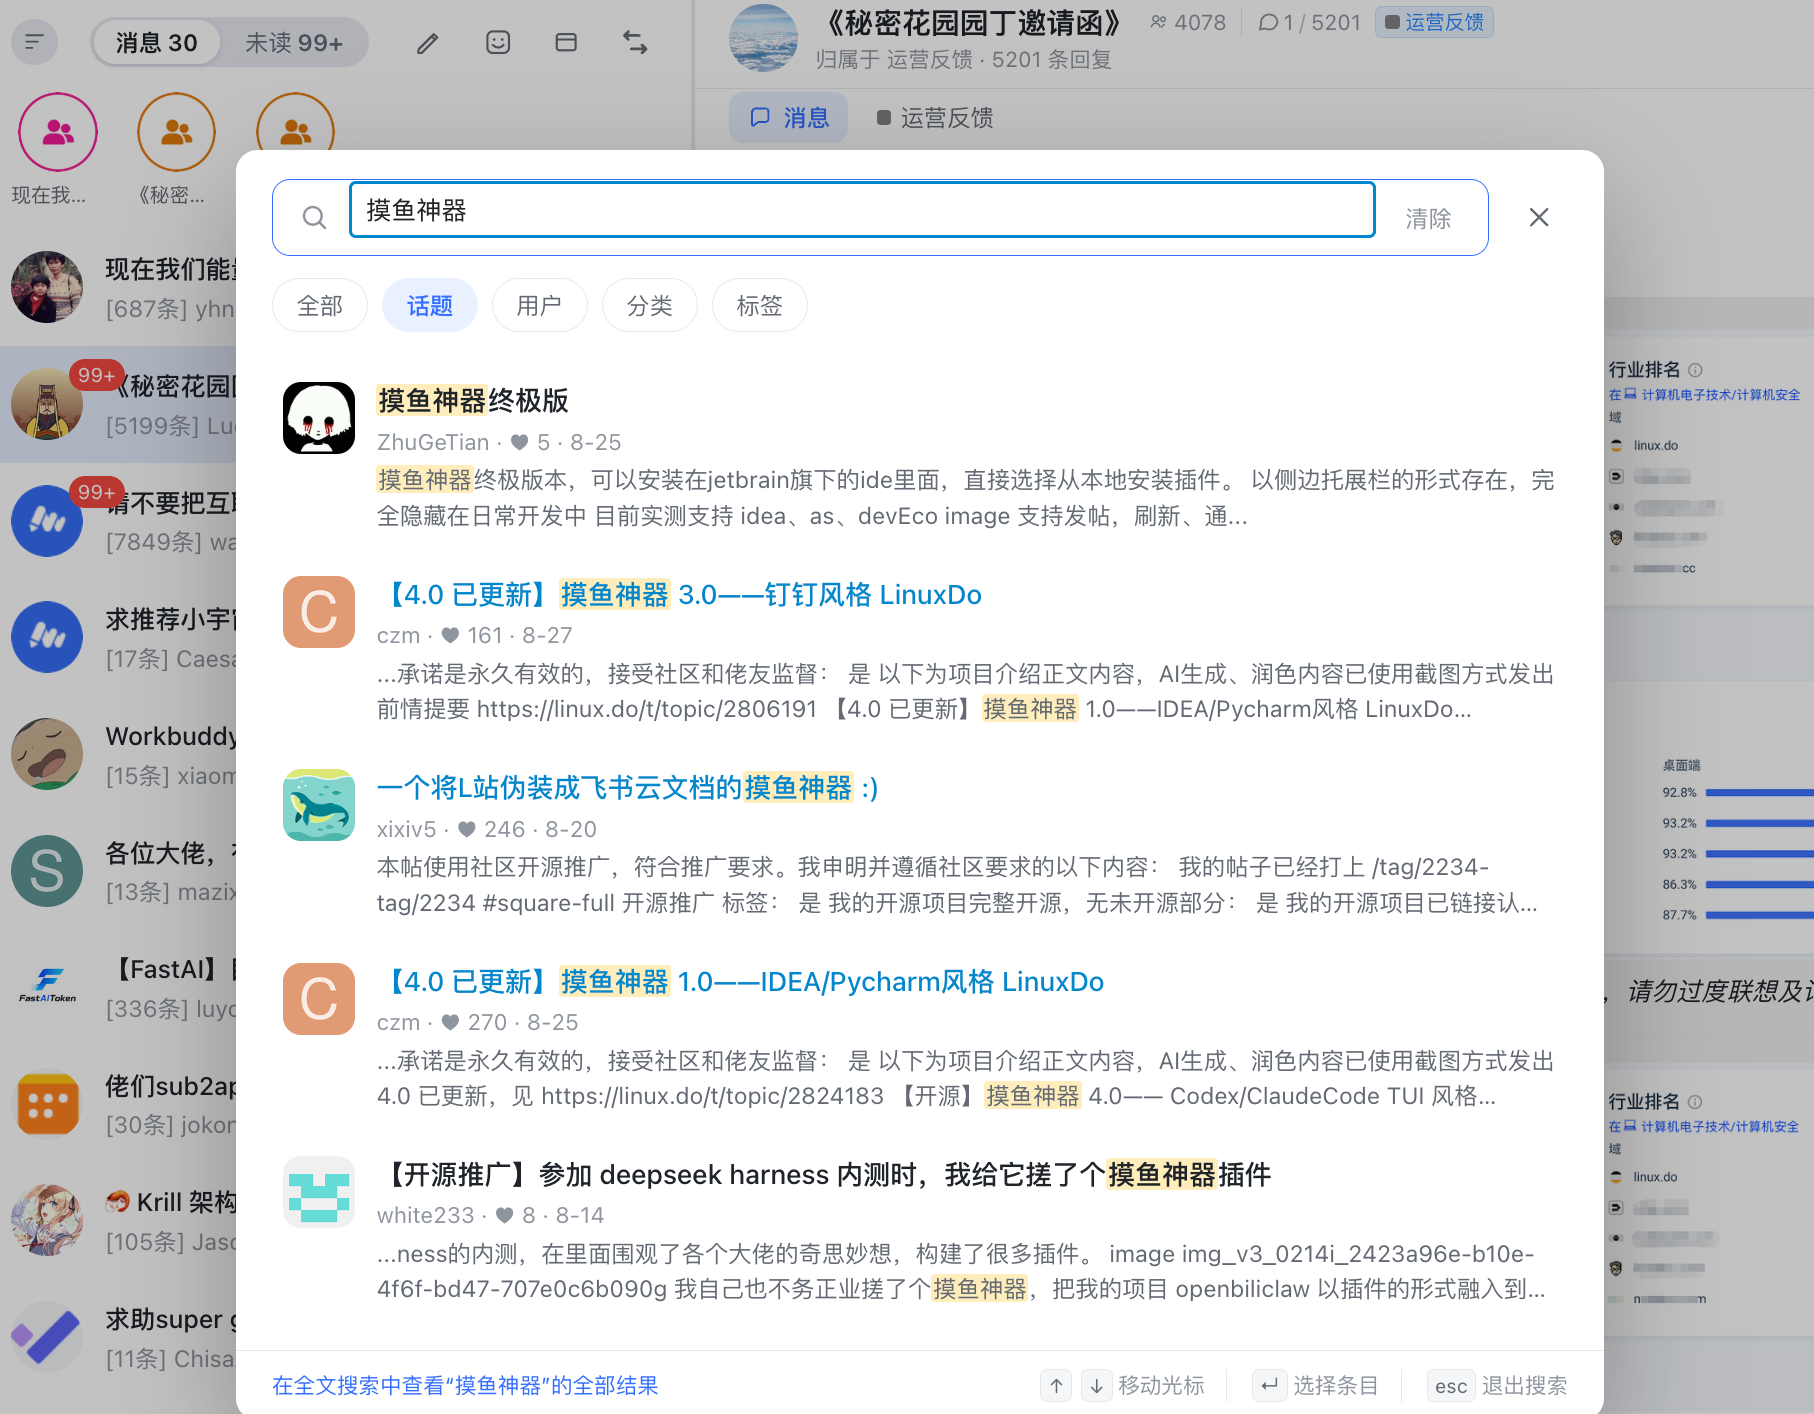Viewport: 1814px width, 1414px height.
Task: View all full-text search results link
Action: click(x=465, y=1385)
